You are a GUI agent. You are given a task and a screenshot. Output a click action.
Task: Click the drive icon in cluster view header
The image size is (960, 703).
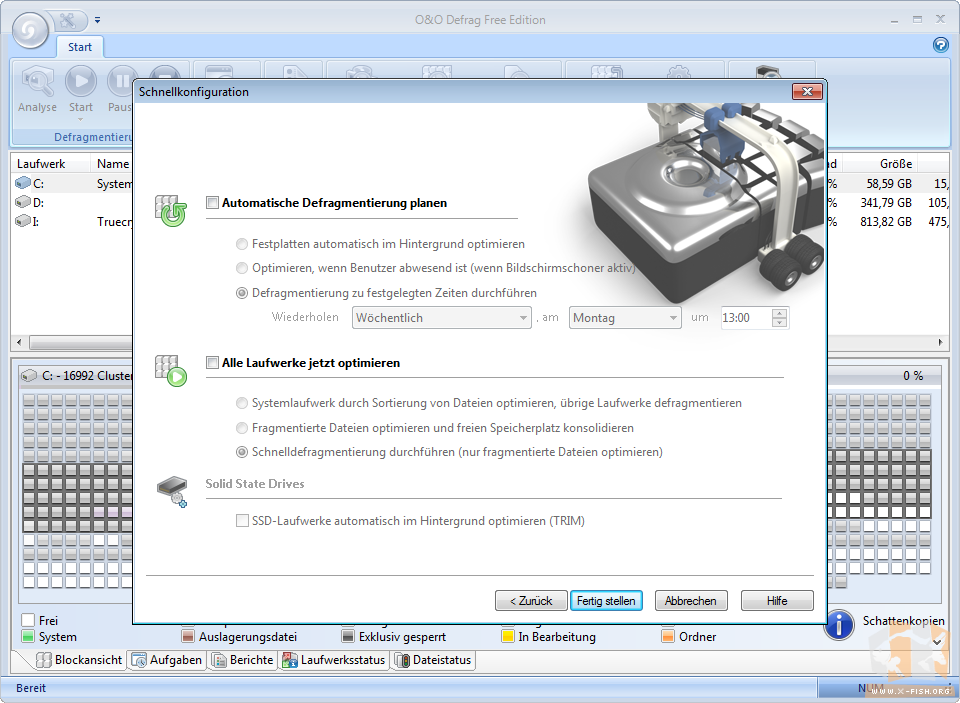pos(29,375)
